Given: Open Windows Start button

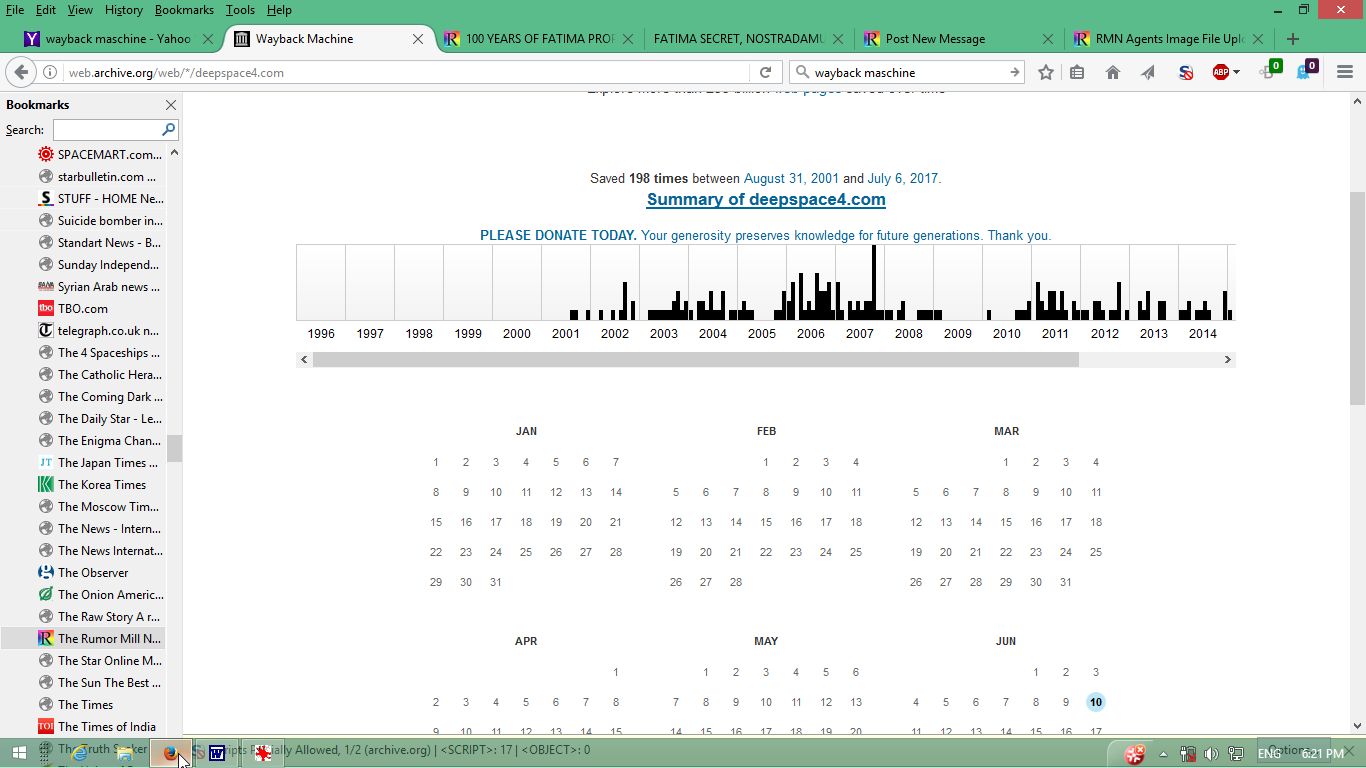Looking at the screenshot, I should click(20, 754).
